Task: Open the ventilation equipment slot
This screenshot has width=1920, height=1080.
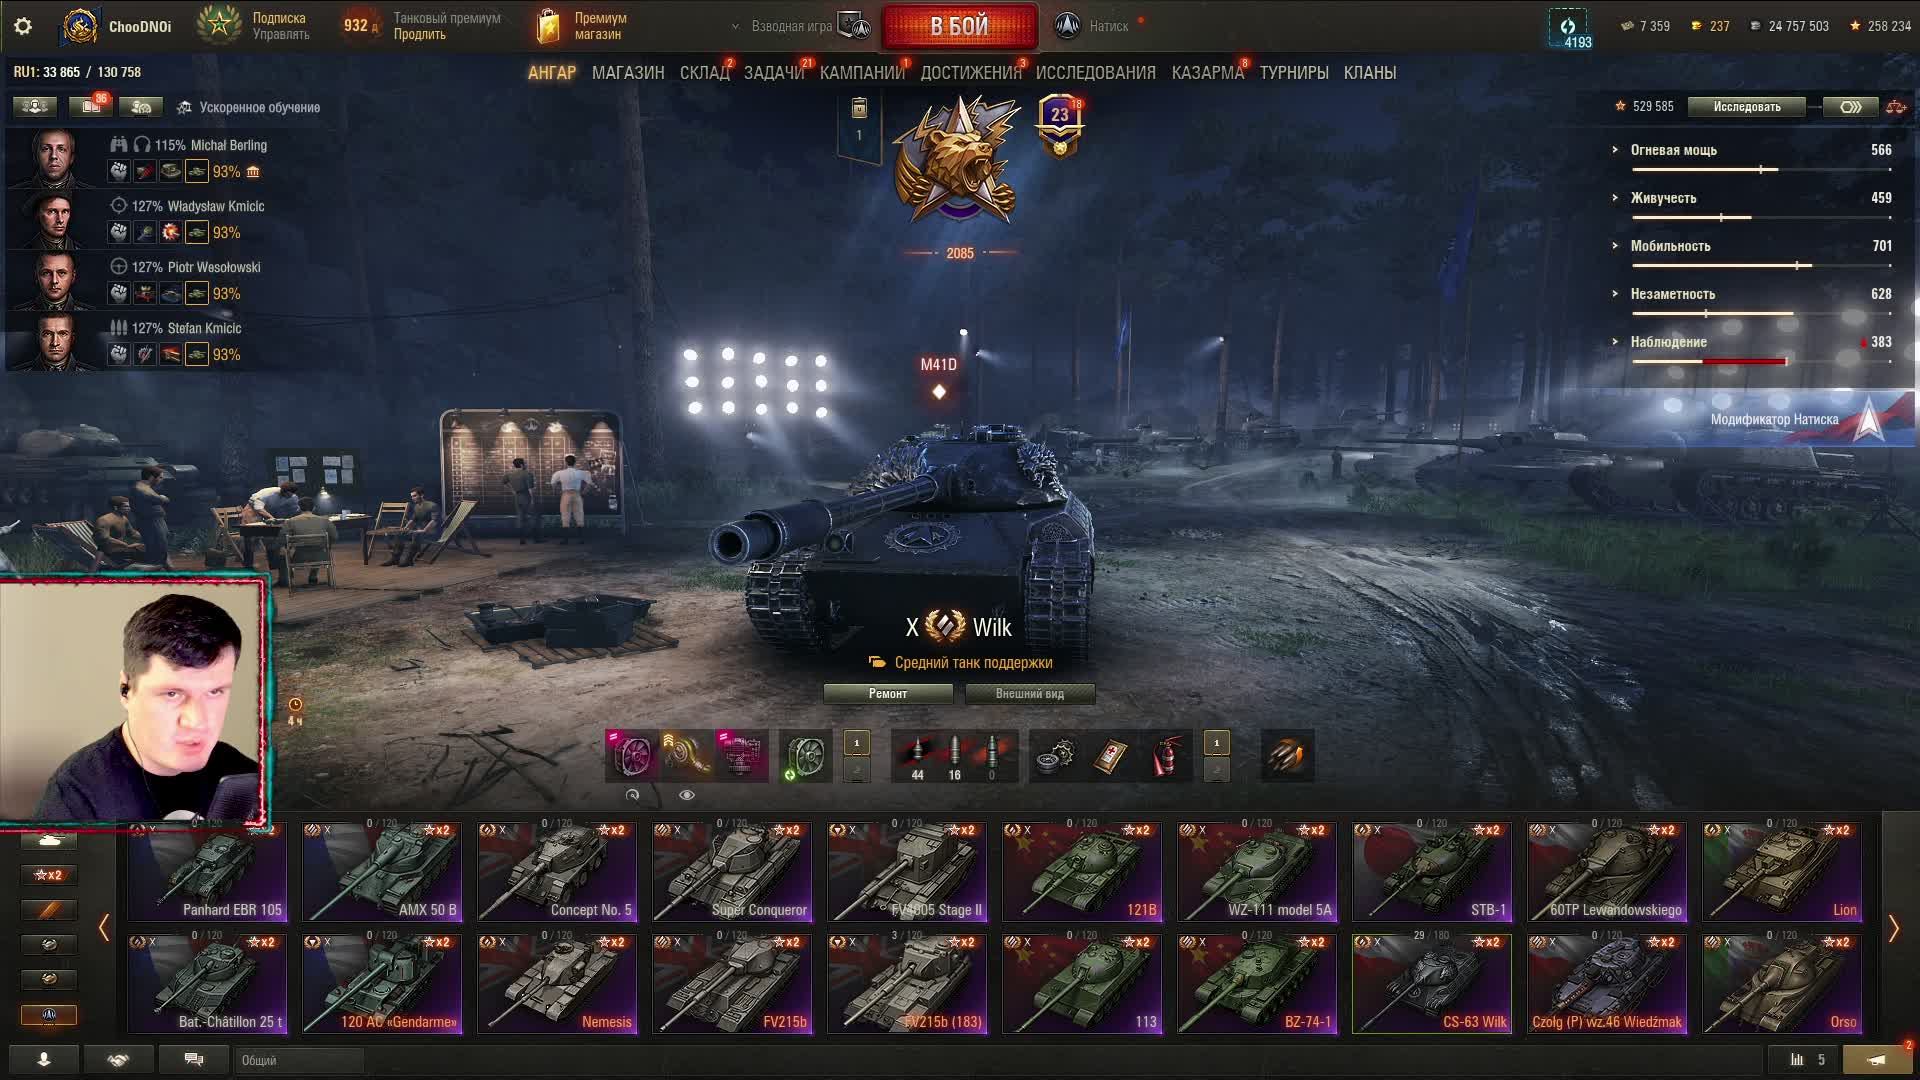Action: [632, 756]
